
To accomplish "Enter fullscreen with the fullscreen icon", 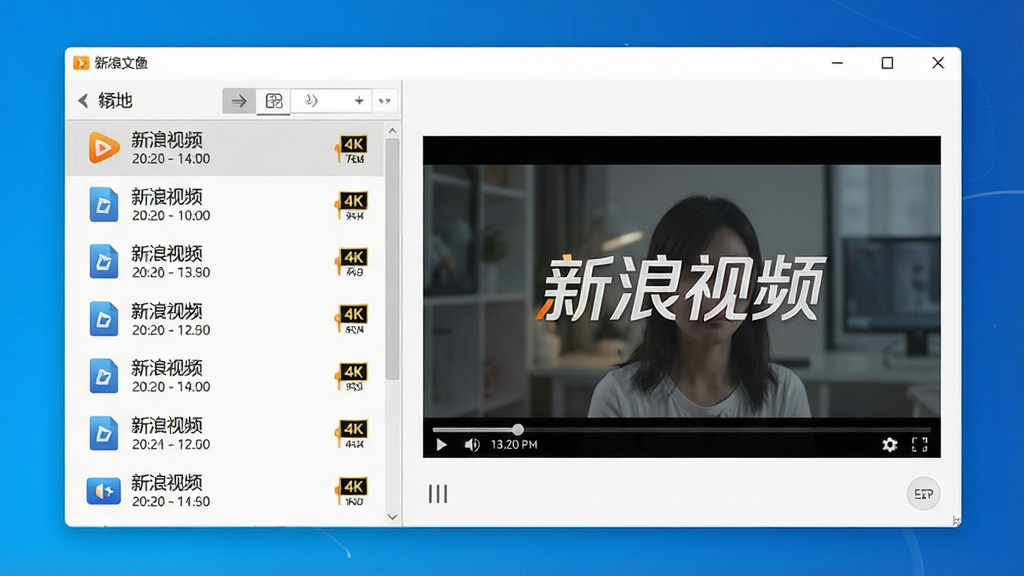I will click(920, 445).
